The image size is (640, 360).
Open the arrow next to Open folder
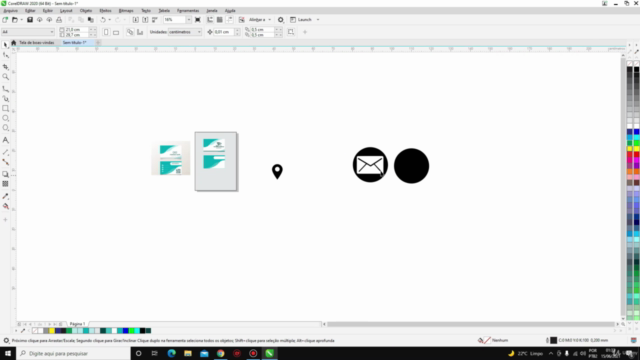(x=21, y=20)
